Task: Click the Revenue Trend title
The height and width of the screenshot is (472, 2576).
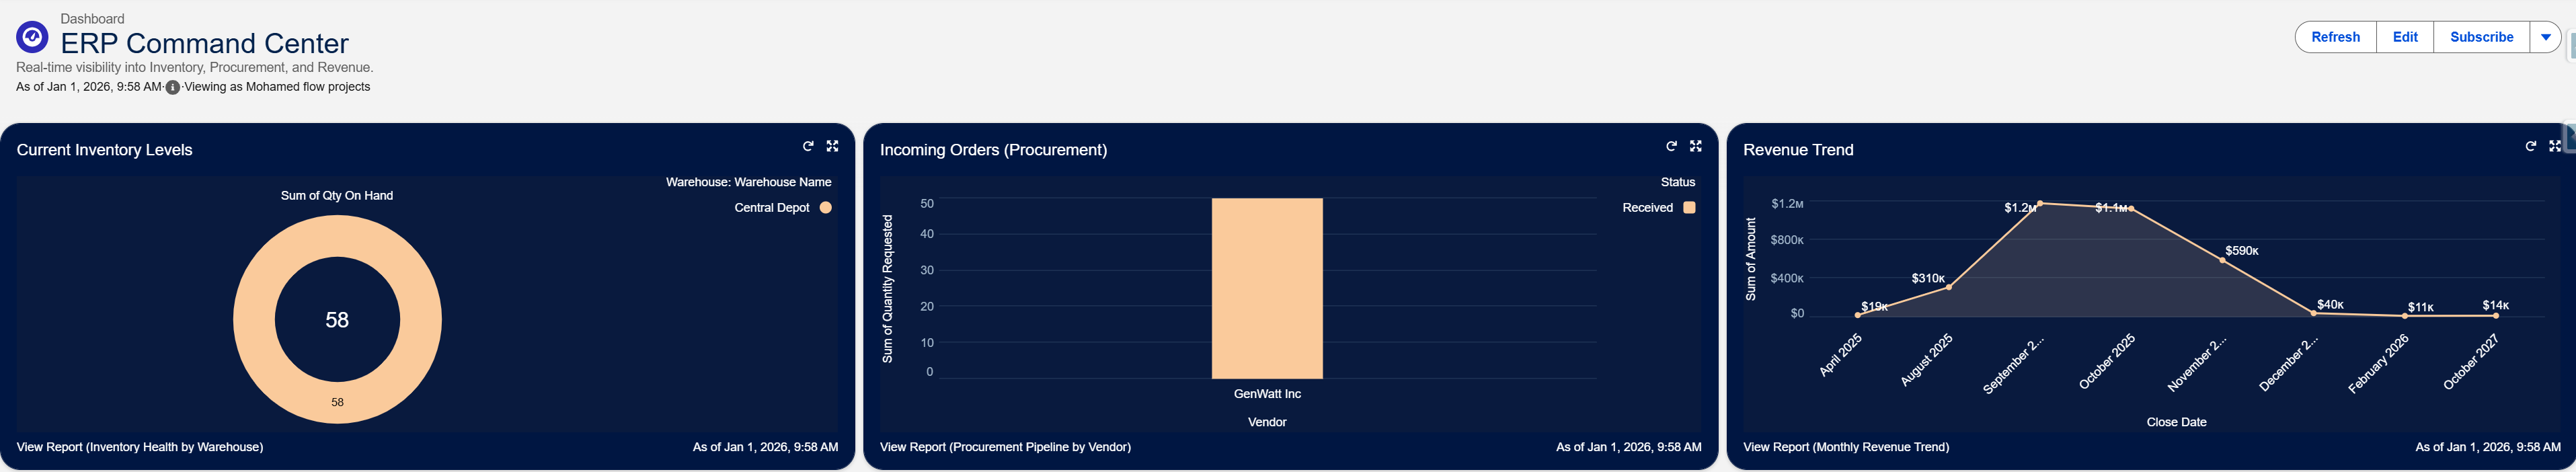Action: pos(1798,150)
